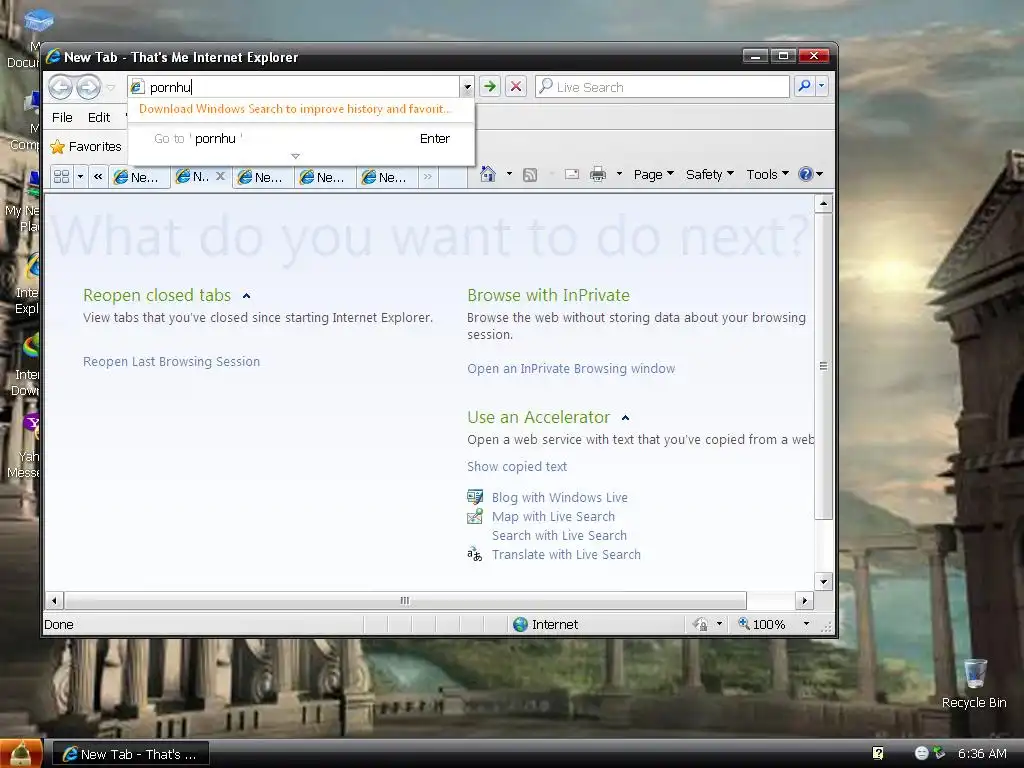Expand the autocomplete list chevron
This screenshot has width=1024, height=768.
(x=295, y=157)
